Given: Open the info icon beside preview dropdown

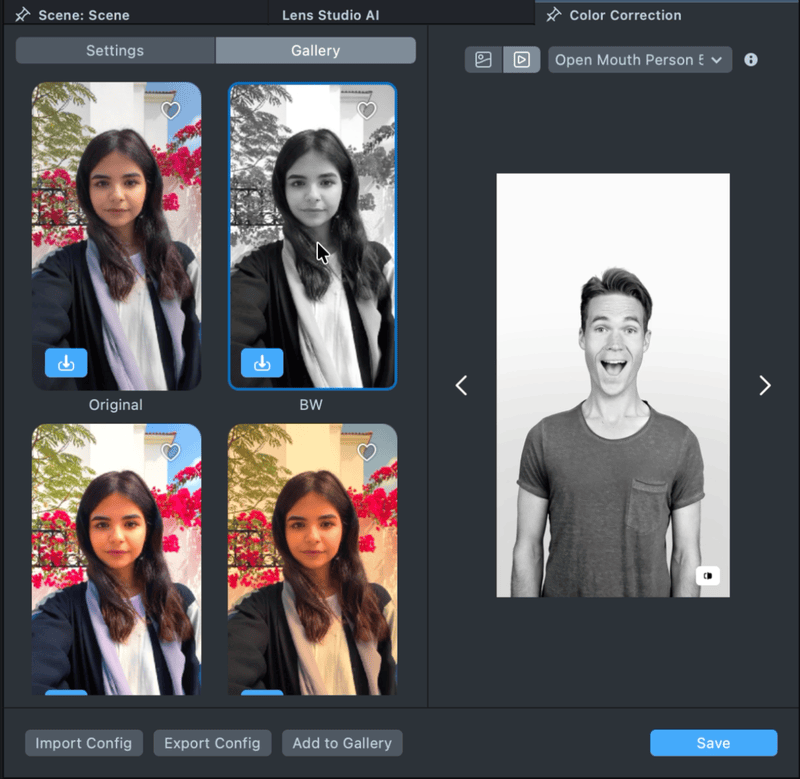Looking at the screenshot, I should [x=751, y=60].
